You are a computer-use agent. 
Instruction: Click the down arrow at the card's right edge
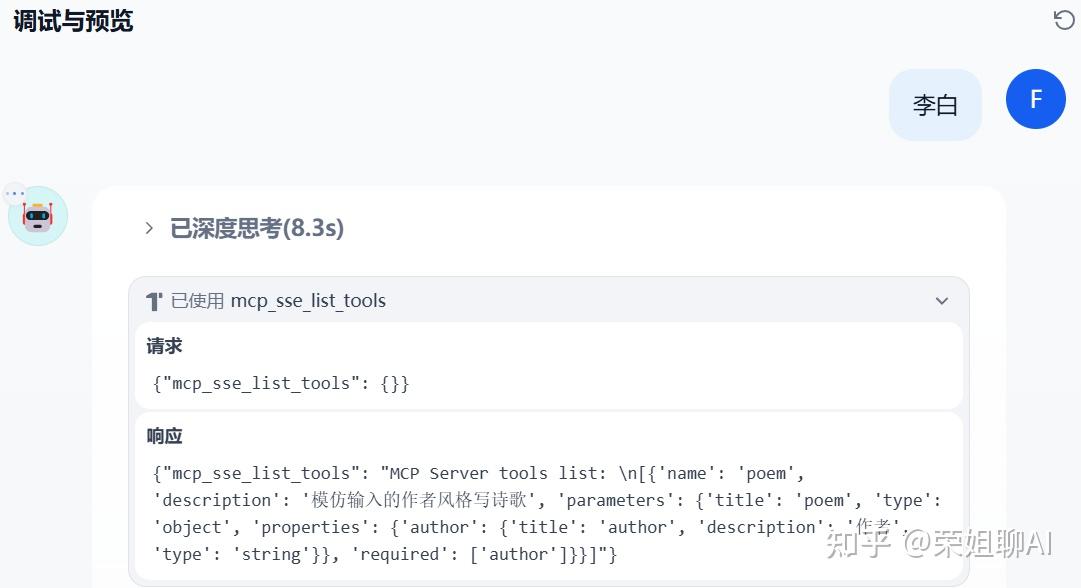pos(941,300)
